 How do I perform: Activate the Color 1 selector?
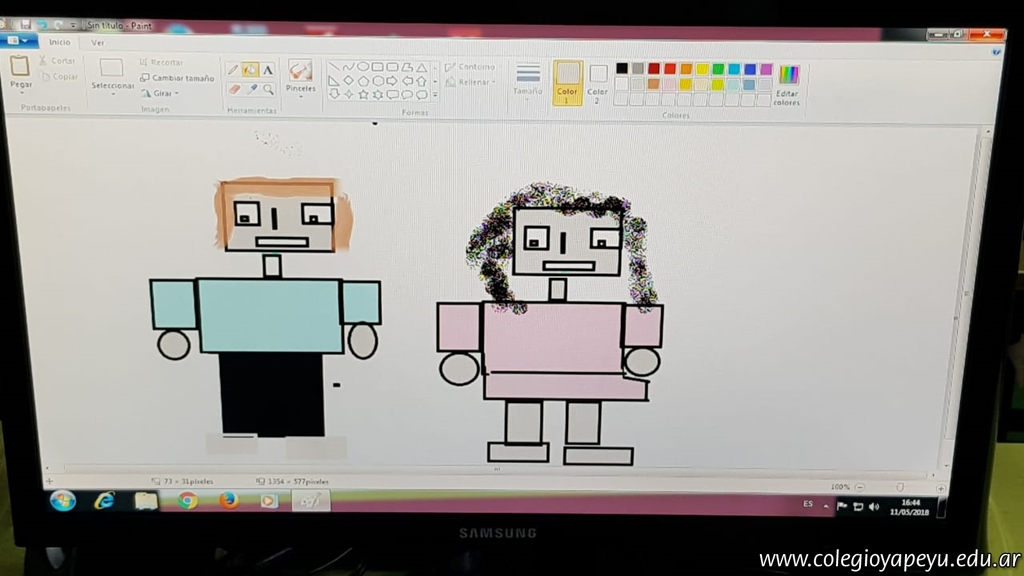point(567,81)
